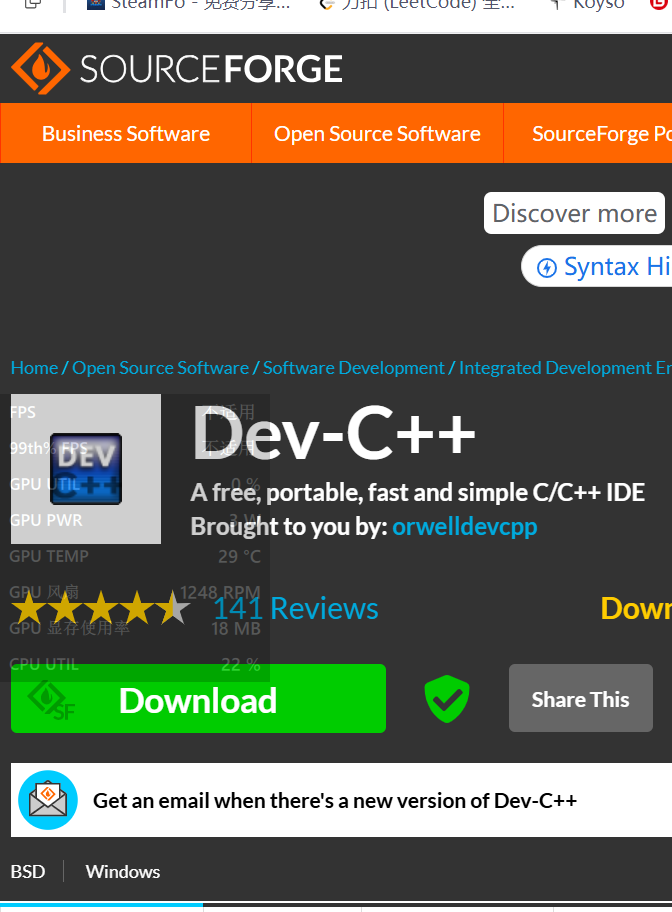Open the Syntax Hi suggestion pill

coord(598,266)
